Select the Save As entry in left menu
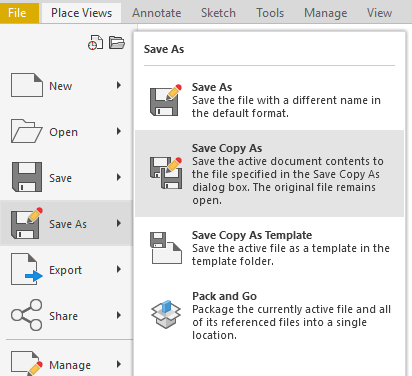The width and height of the screenshot is (412, 376). click(x=66, y=223)
